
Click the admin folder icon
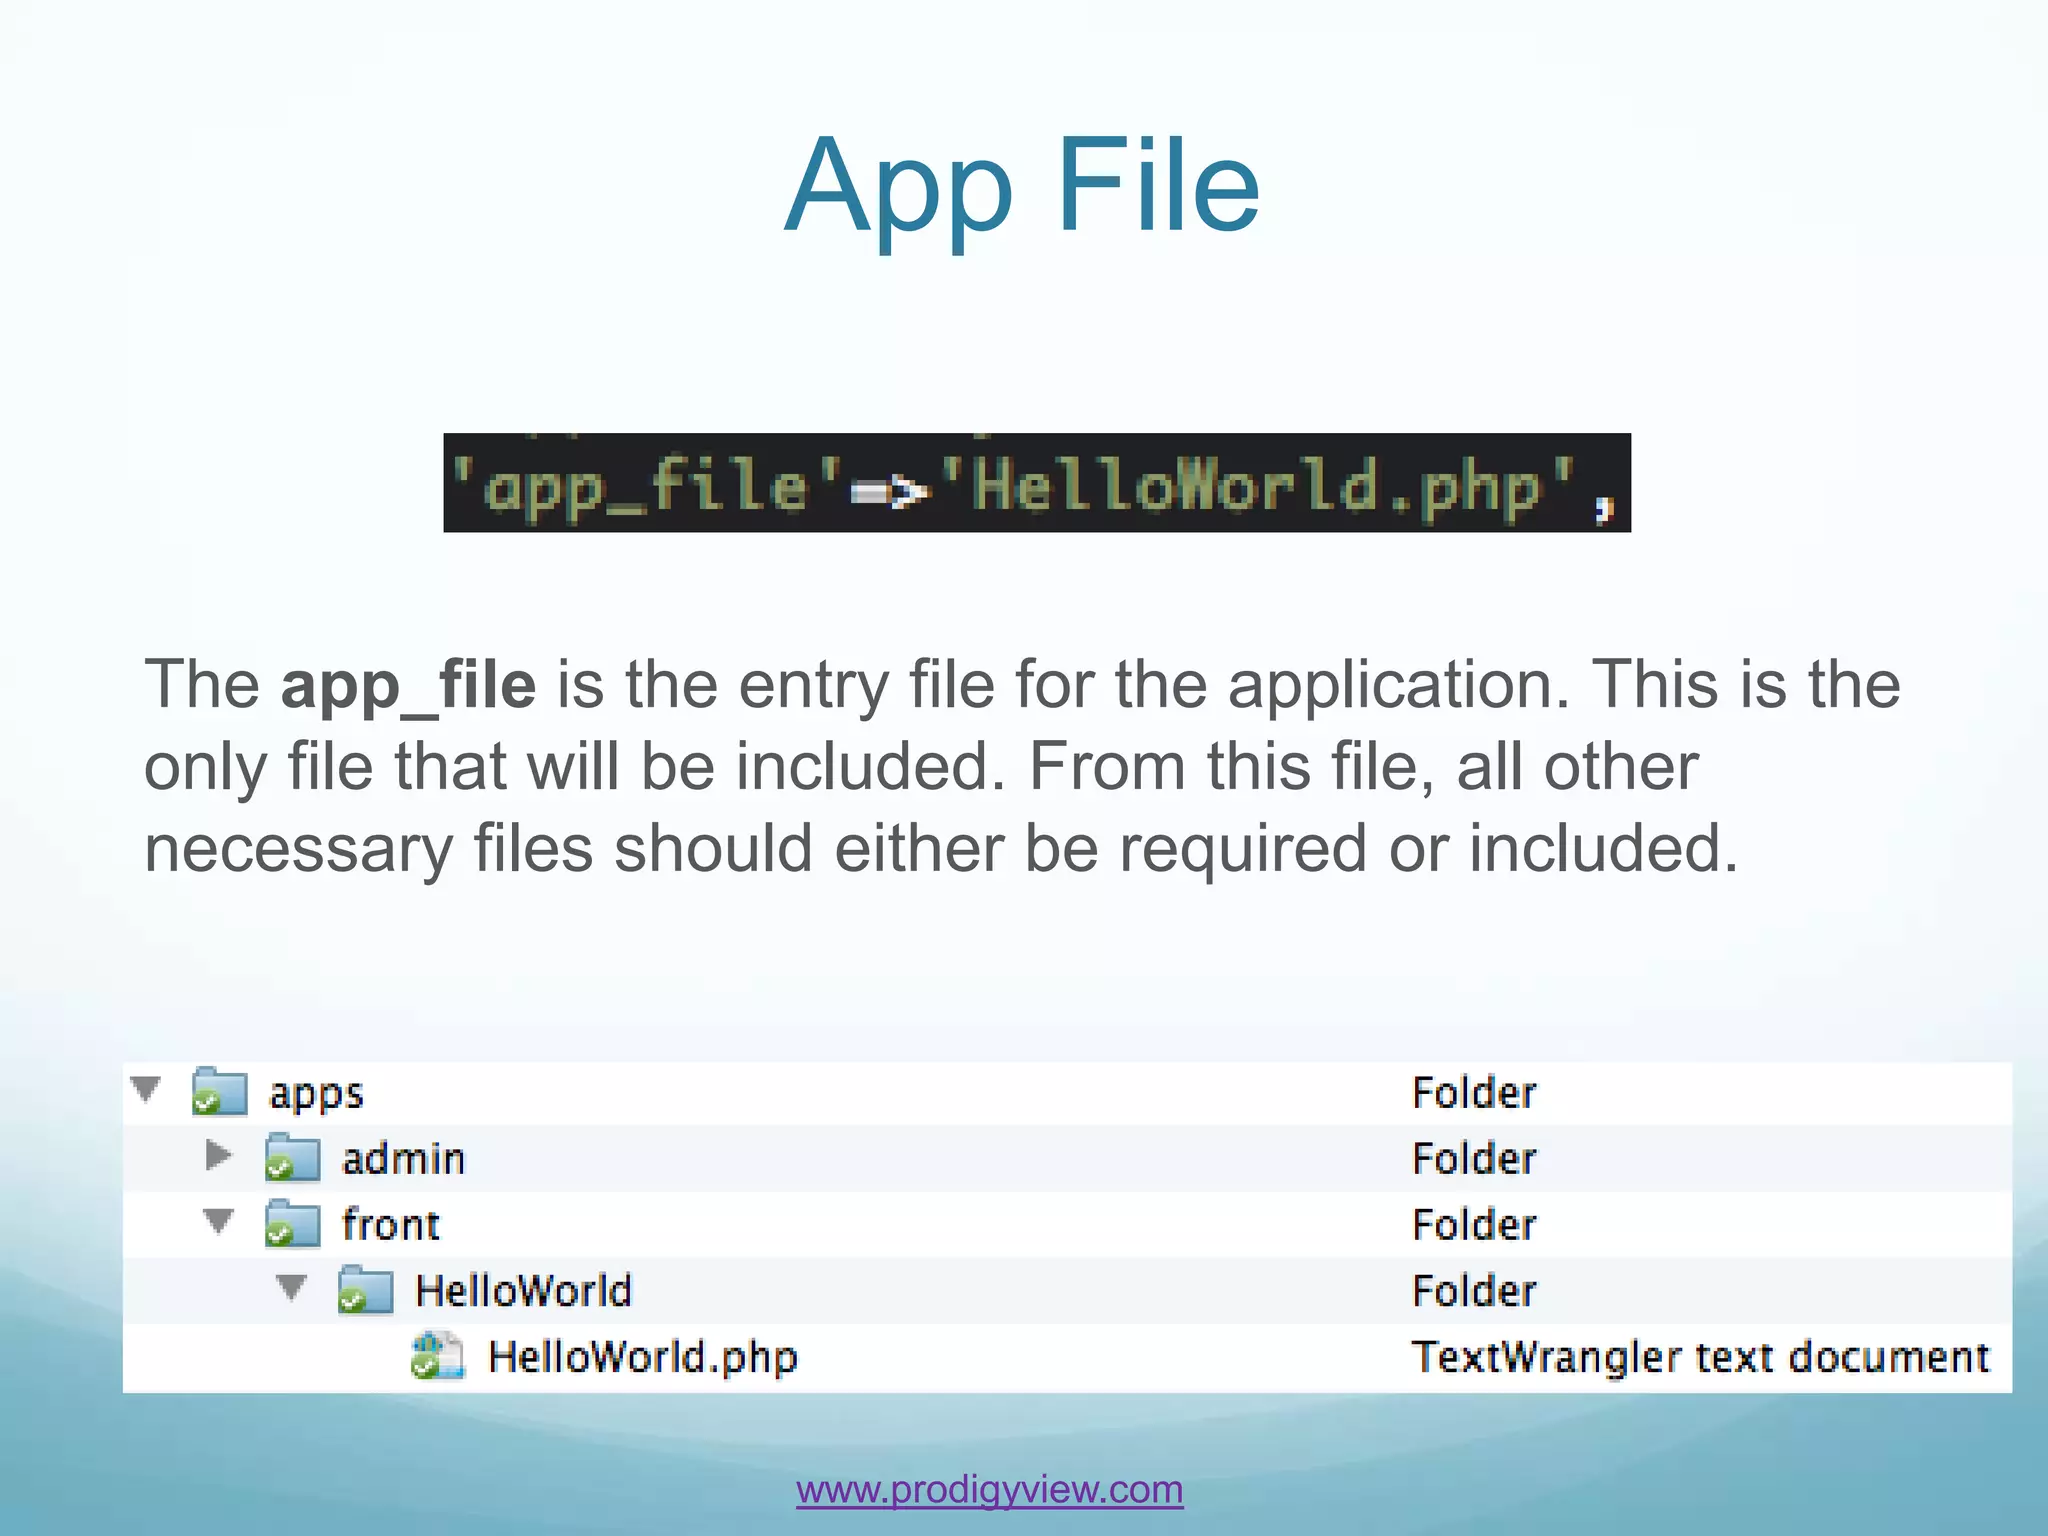[x=293, y=1158]
